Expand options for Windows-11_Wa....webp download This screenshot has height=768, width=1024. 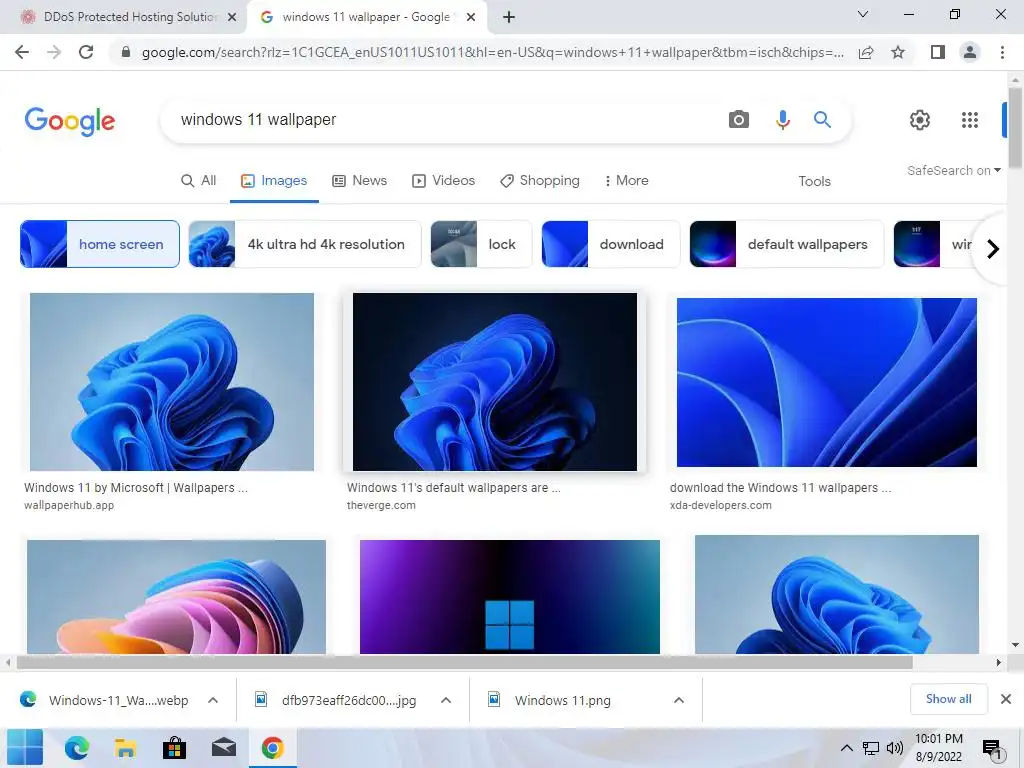click(x=213, y=700)
